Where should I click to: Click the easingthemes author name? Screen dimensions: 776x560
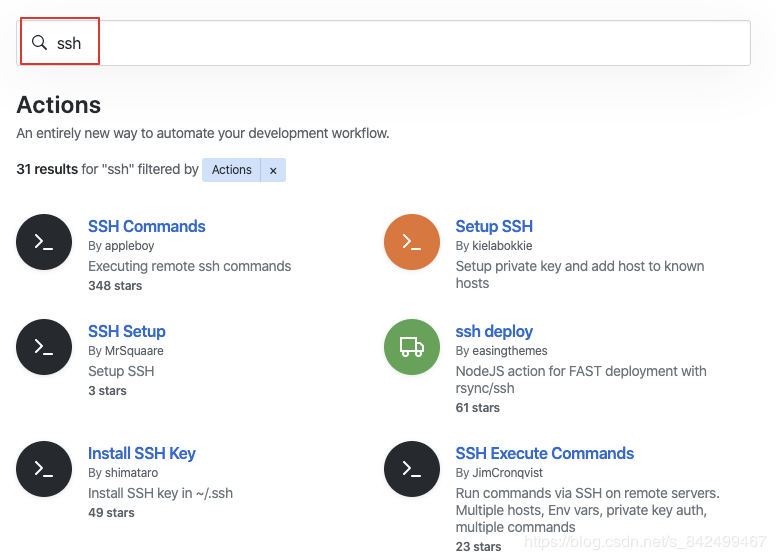pyautogui.click(x=509, y=351)
